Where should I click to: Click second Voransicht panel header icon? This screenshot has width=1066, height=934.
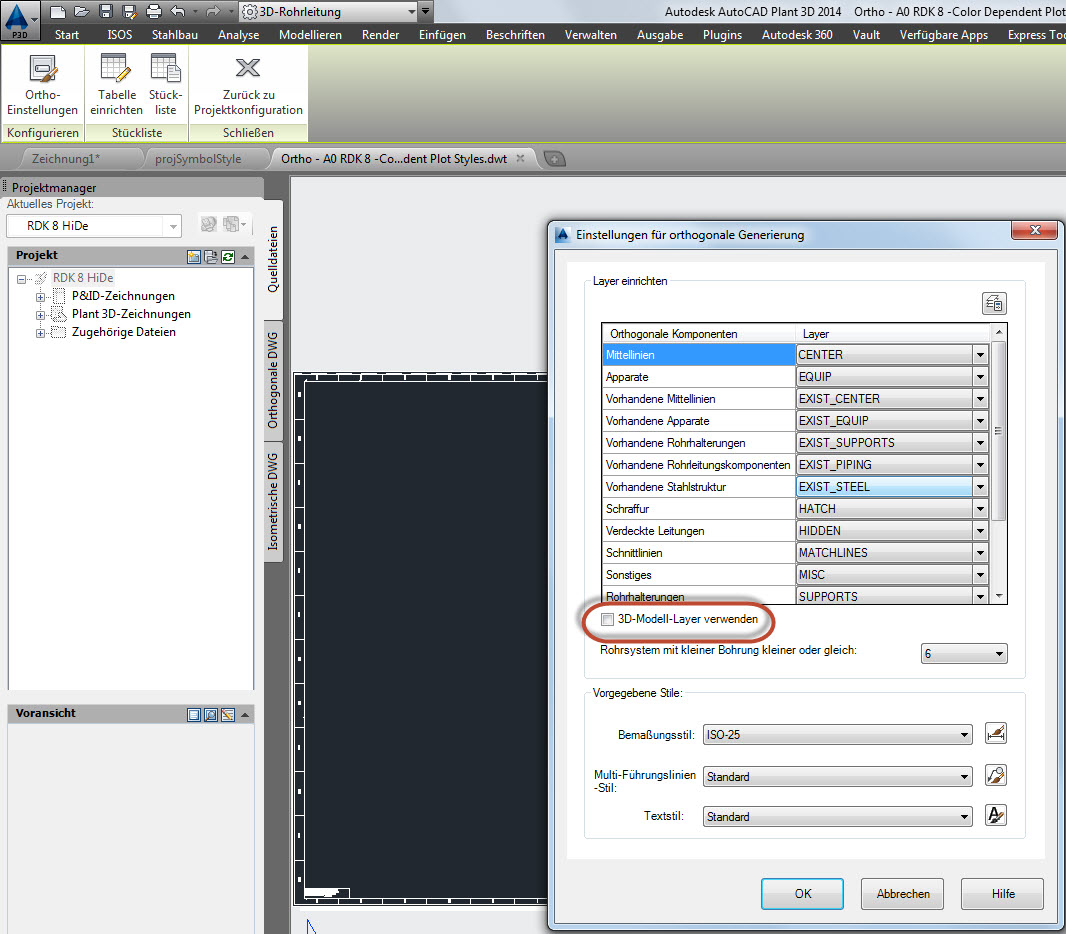pyautogui.click(x=211, y=714)
